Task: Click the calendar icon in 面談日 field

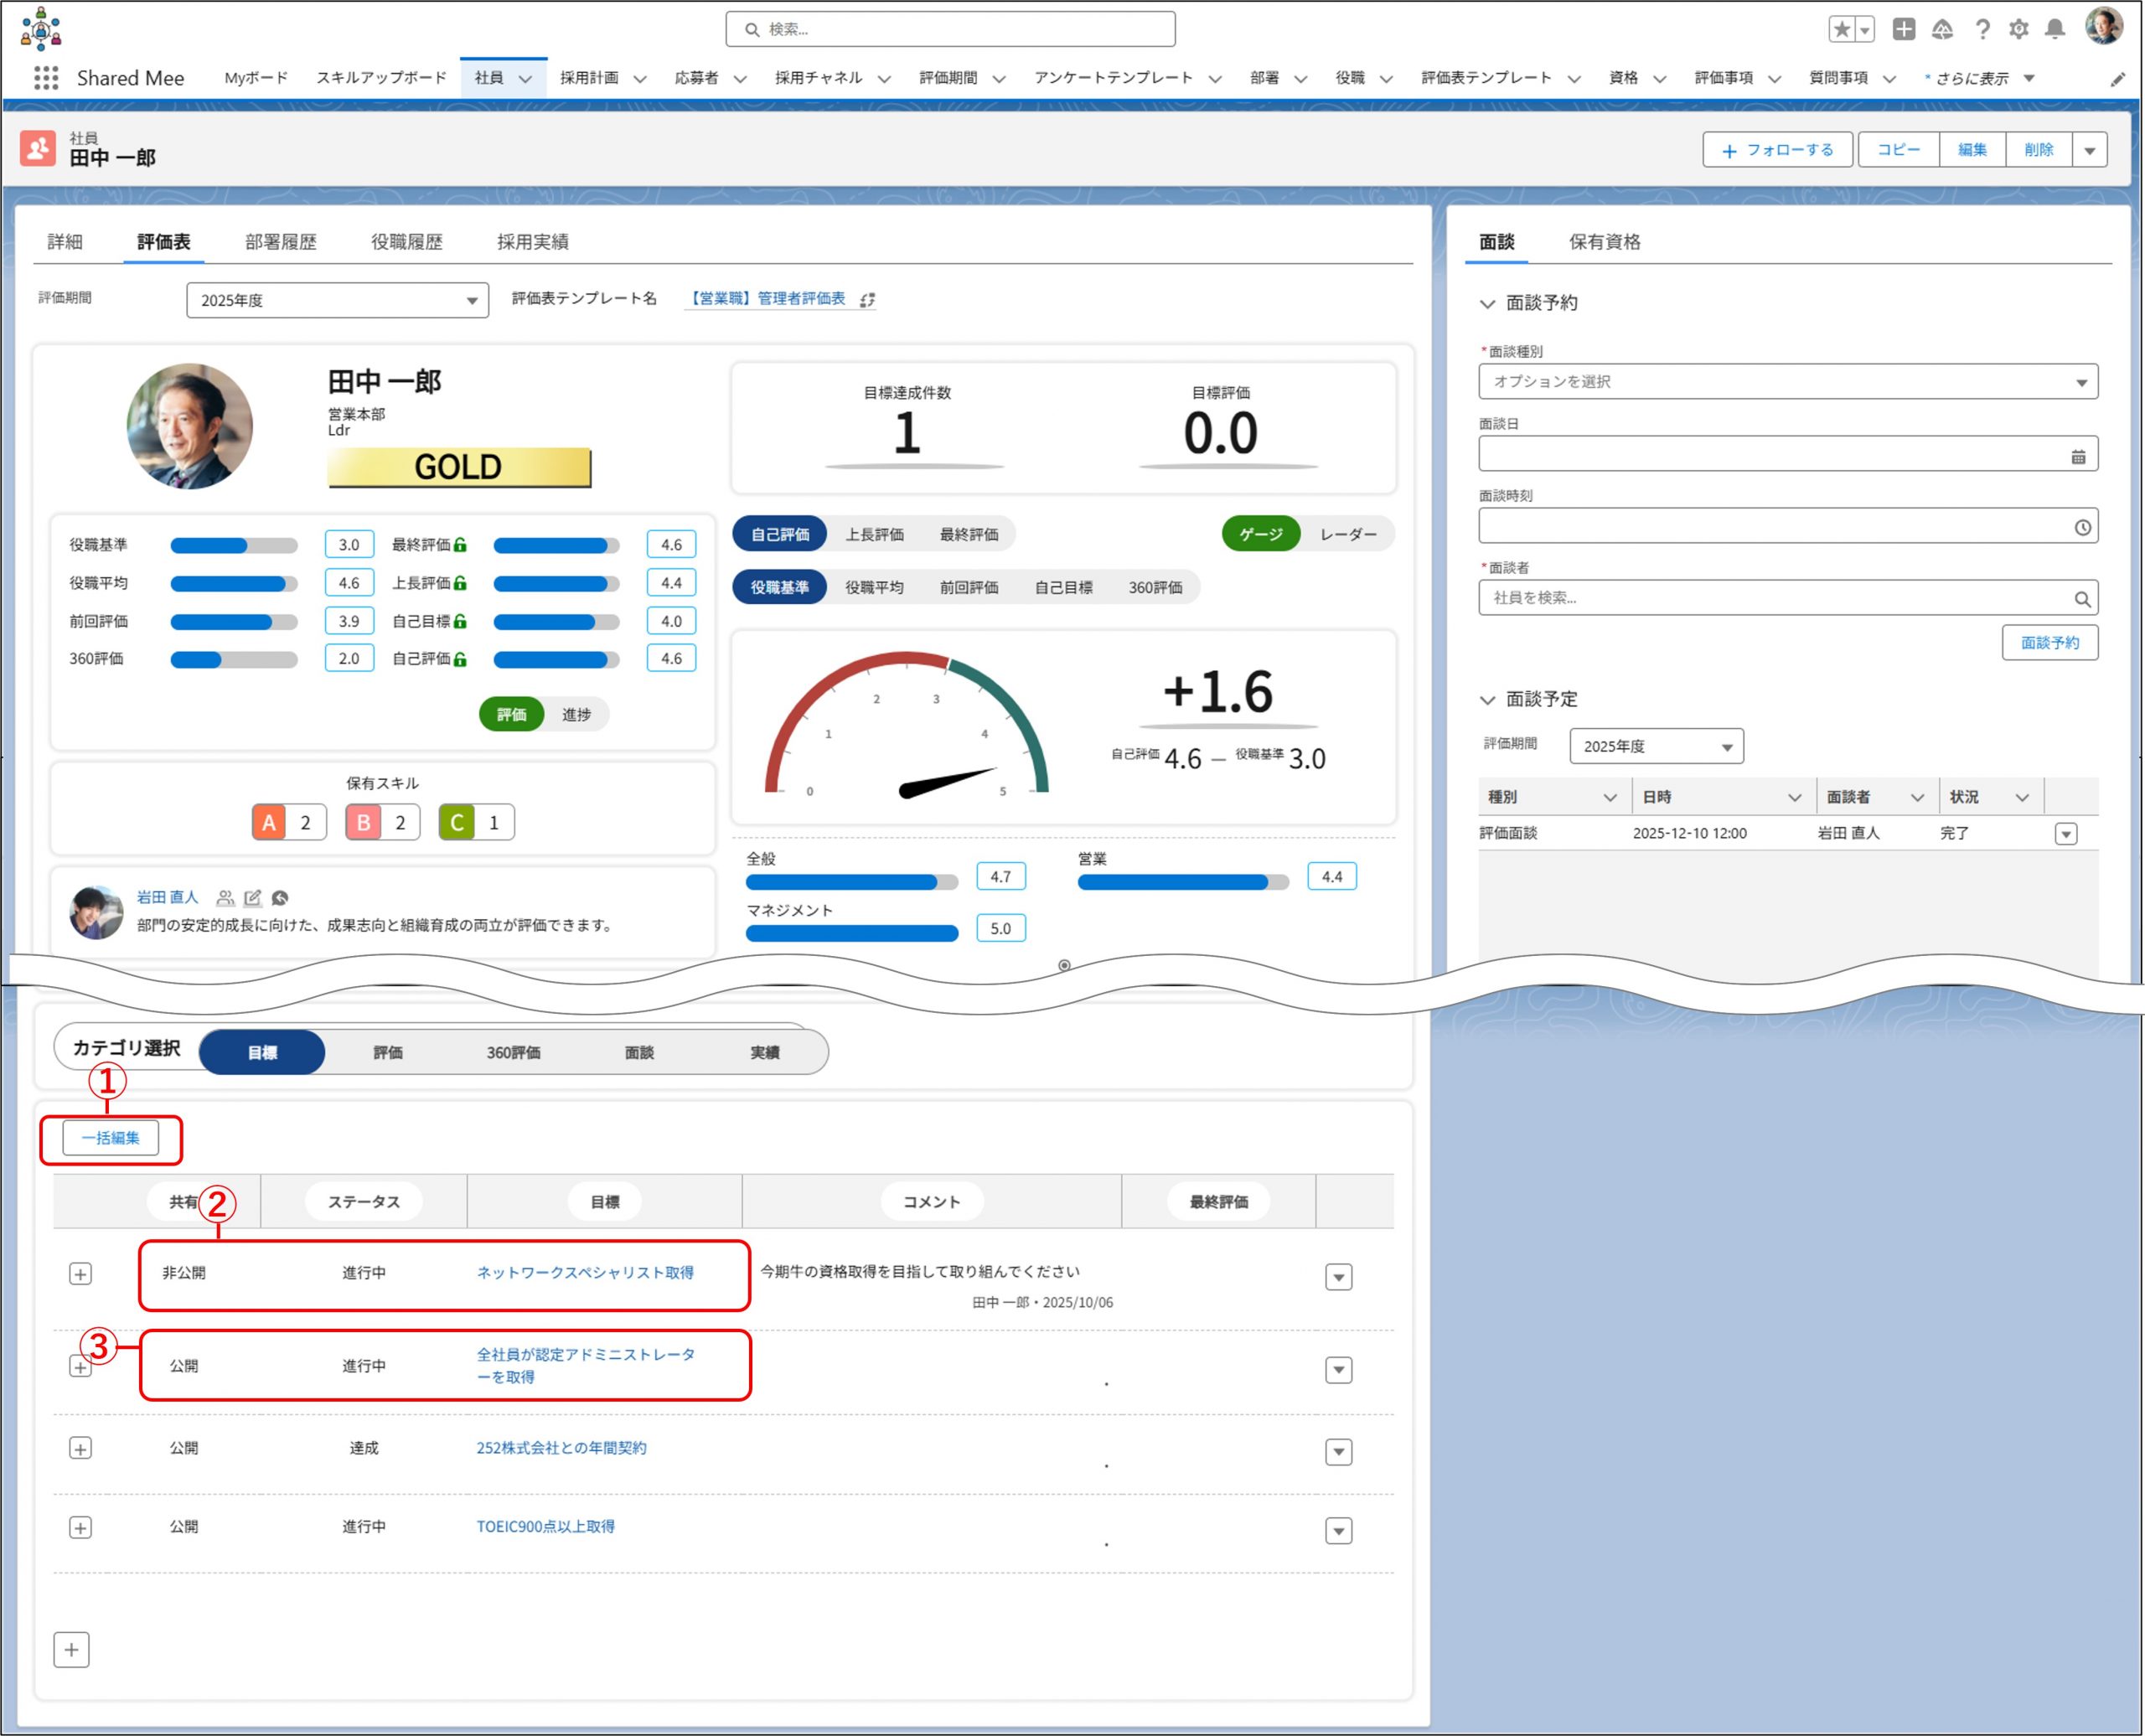Action: click(2078, 456)
